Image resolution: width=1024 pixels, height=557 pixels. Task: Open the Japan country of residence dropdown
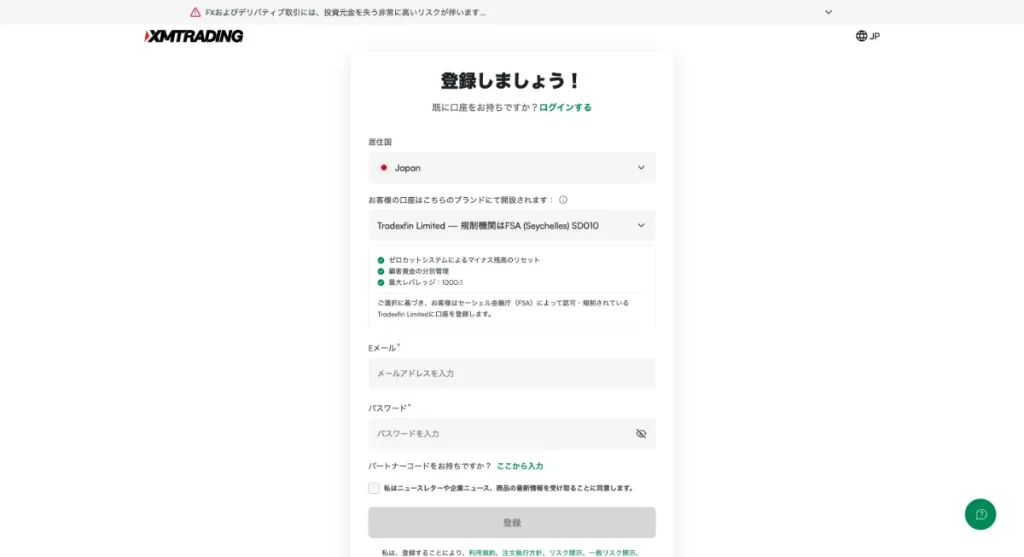511,168
